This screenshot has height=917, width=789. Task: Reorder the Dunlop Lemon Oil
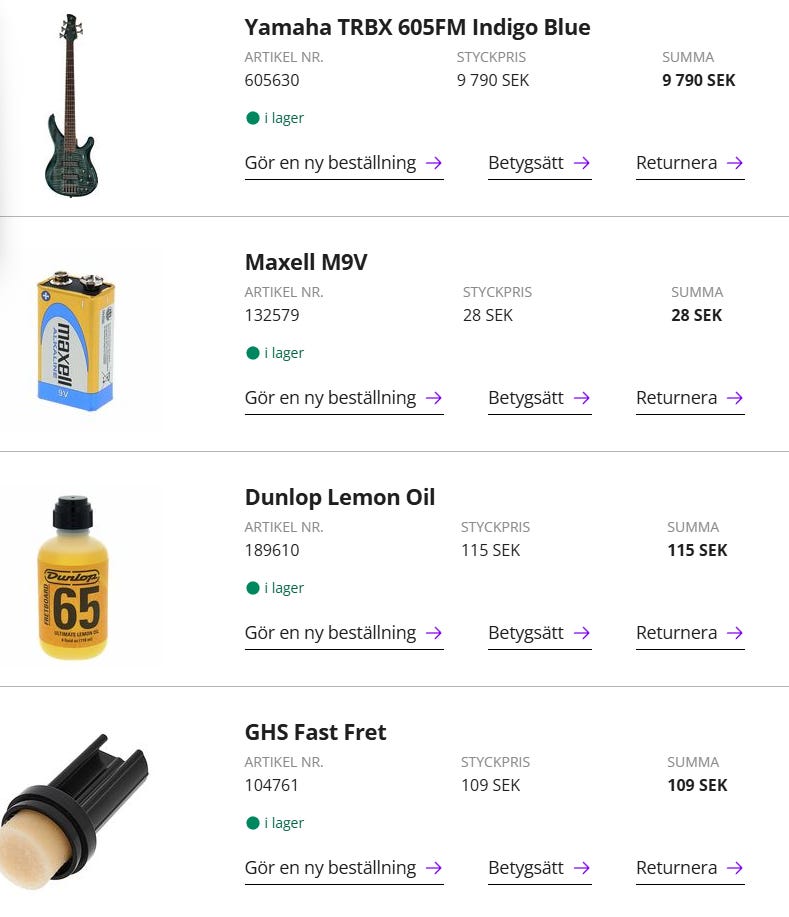(x=343, y=633)
